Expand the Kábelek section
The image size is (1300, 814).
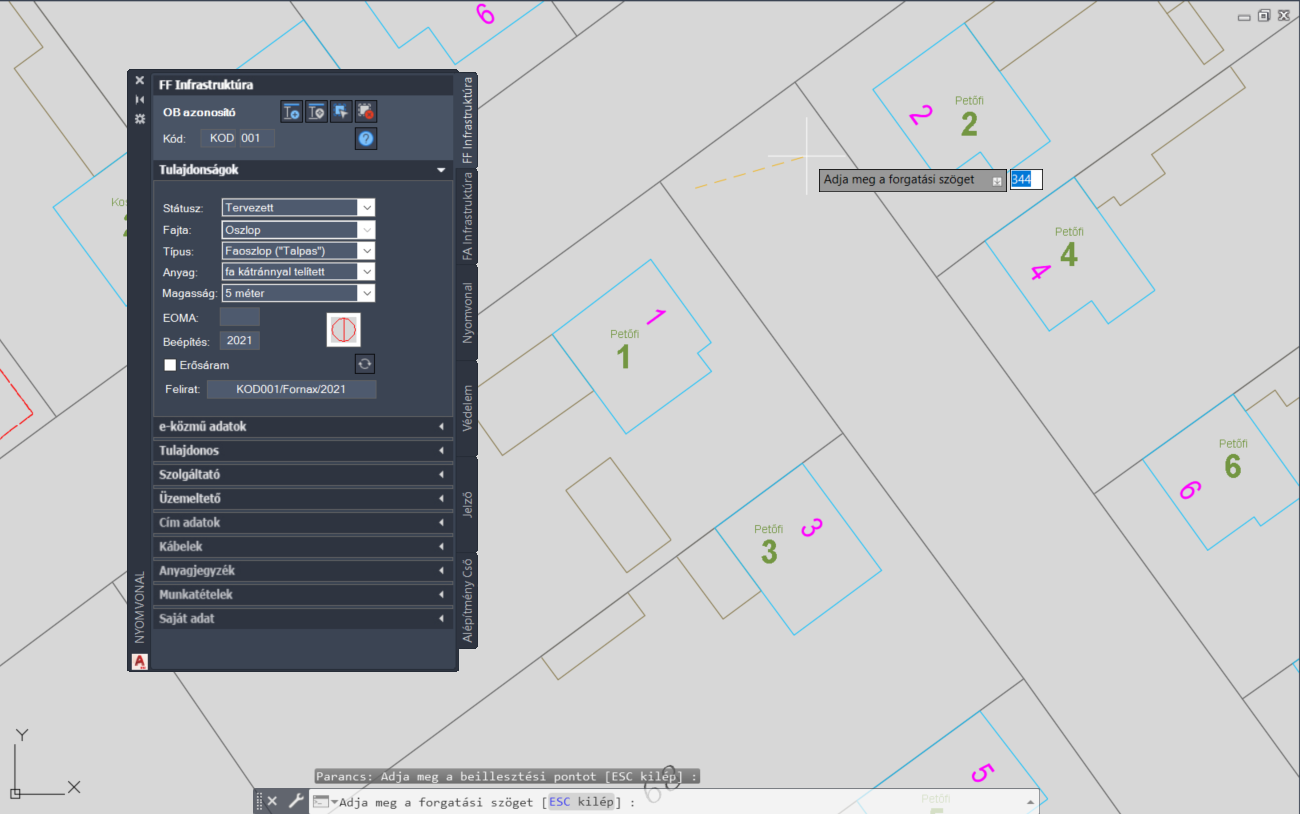[x=302, y=547]
